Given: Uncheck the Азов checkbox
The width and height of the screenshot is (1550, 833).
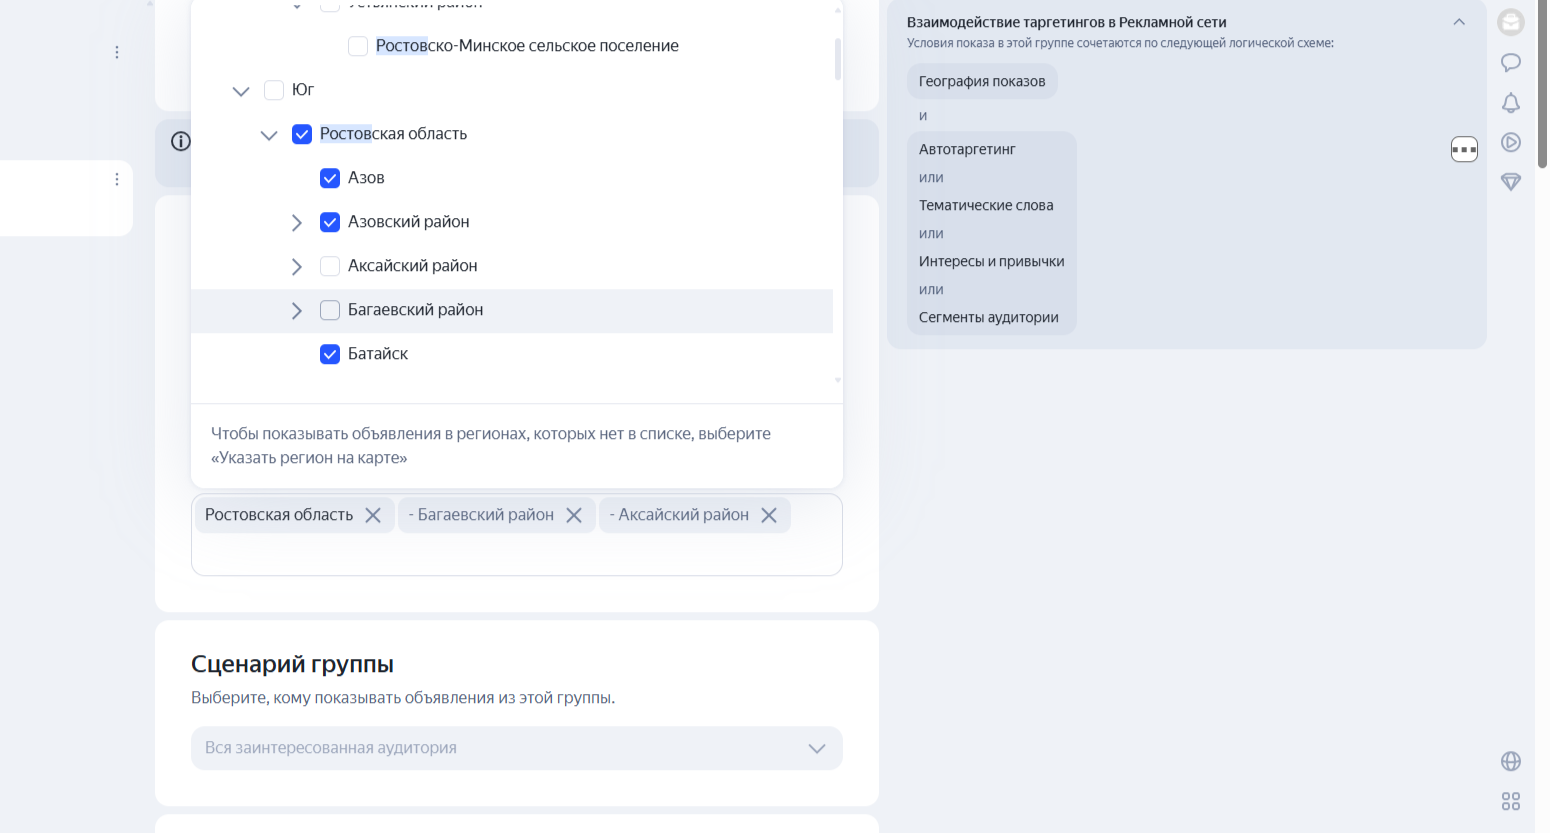Looking at the screenshot, I should point(330,178).
